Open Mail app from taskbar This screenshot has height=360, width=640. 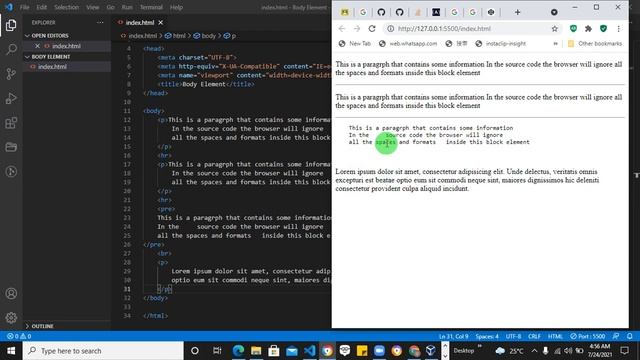(291, 351)
